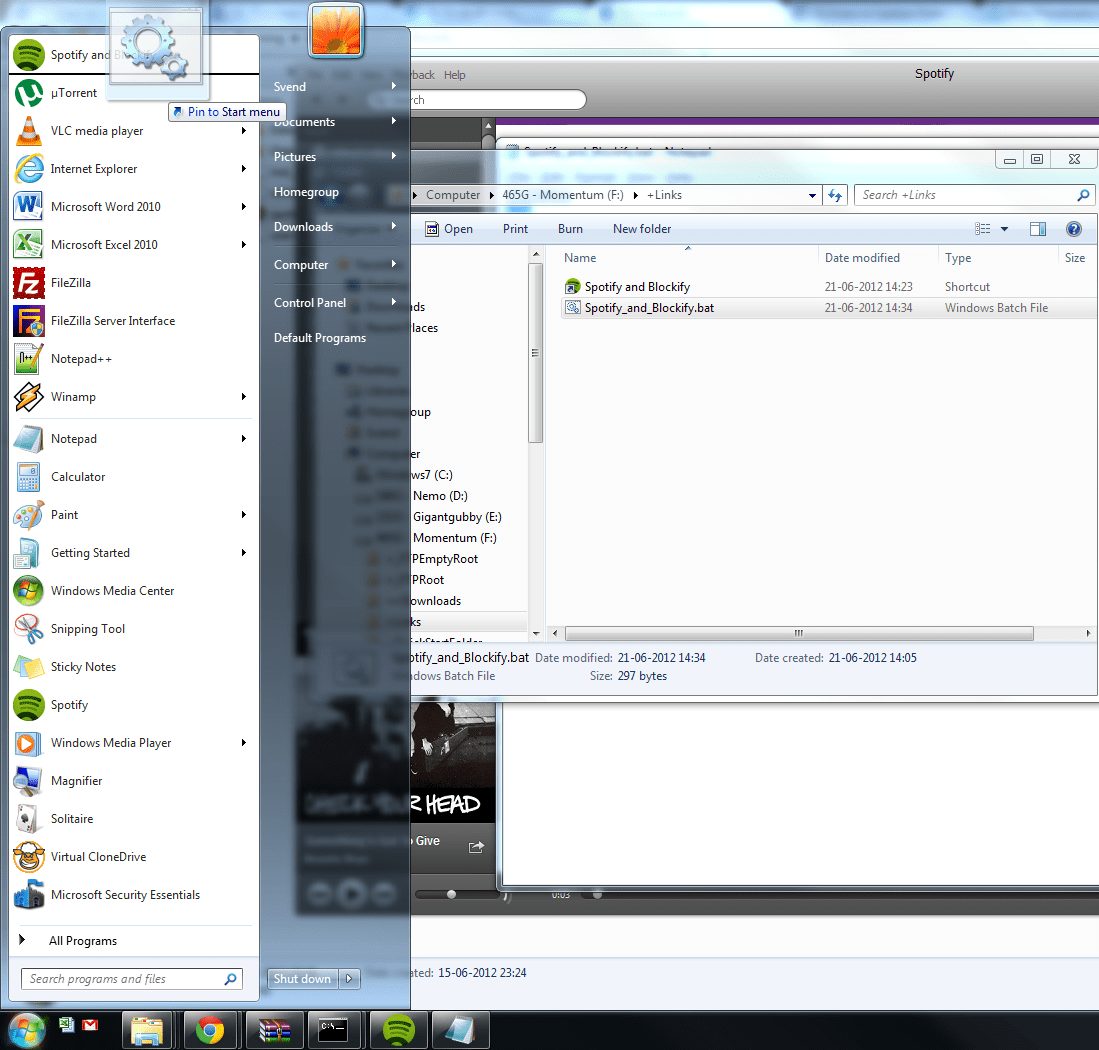Open Homegroup link
Image resolution: width=1099 pixels, height=1050 pixels.
click(x=334, y=192)
